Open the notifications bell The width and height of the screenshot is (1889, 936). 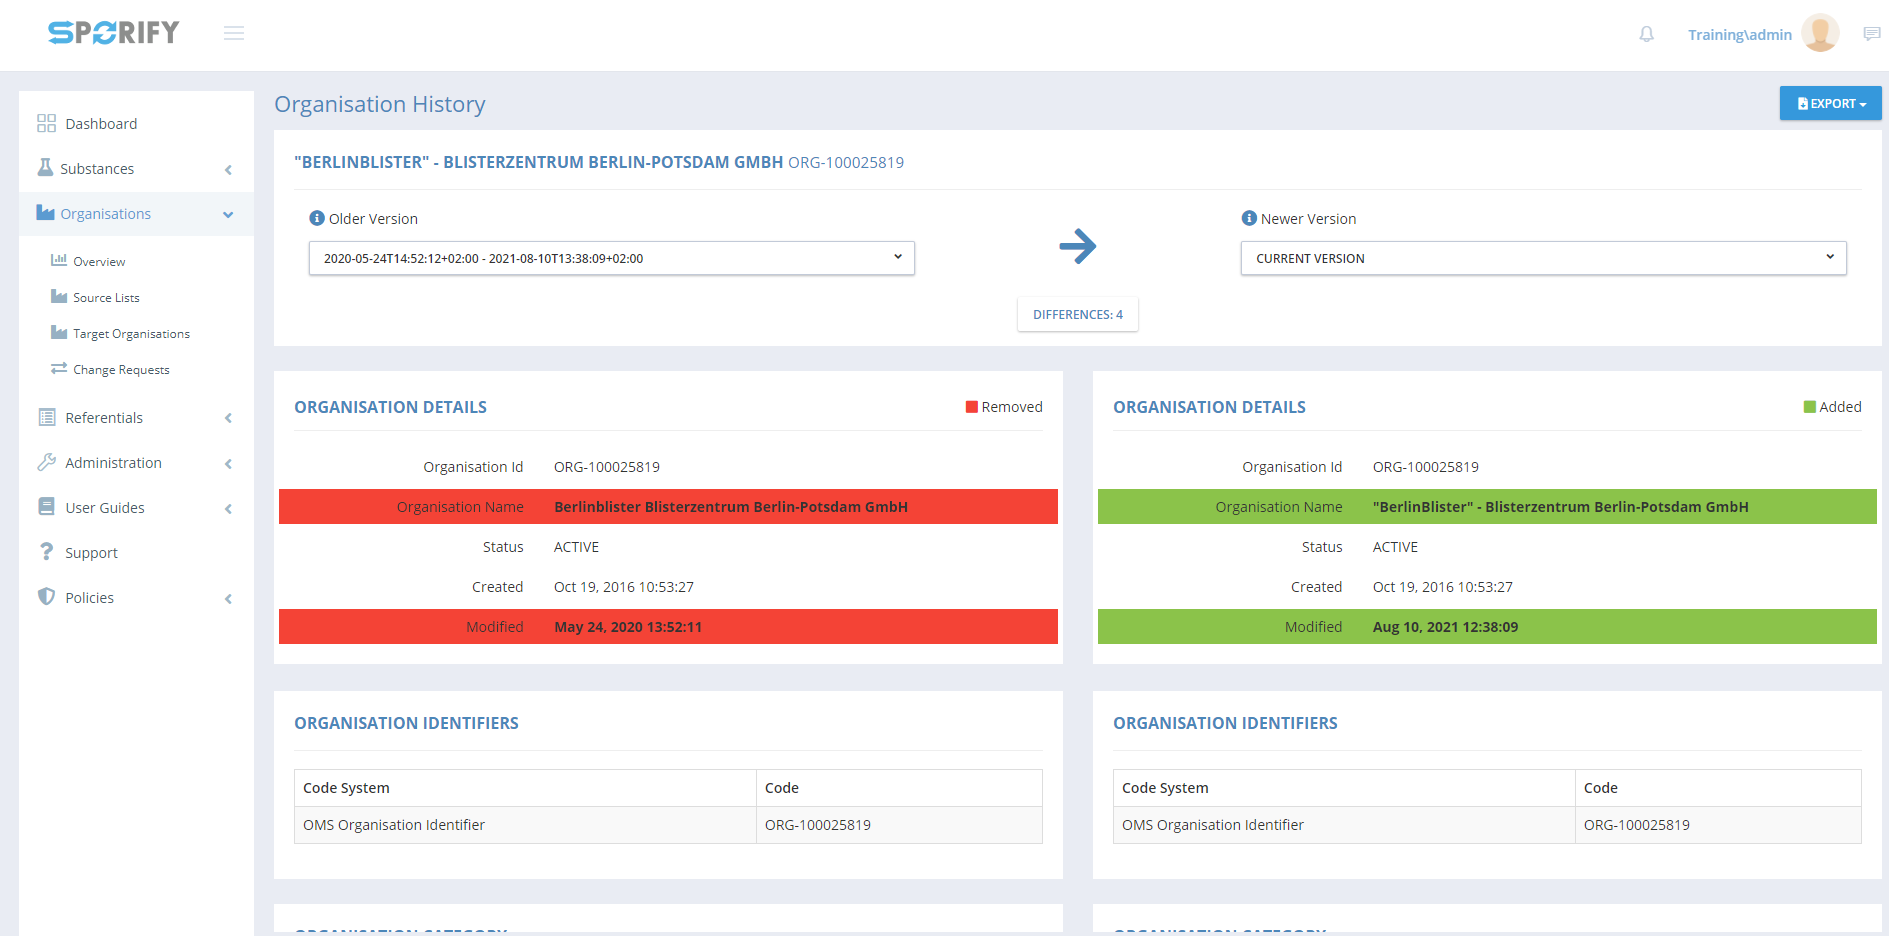click(x=1646, y=35)
